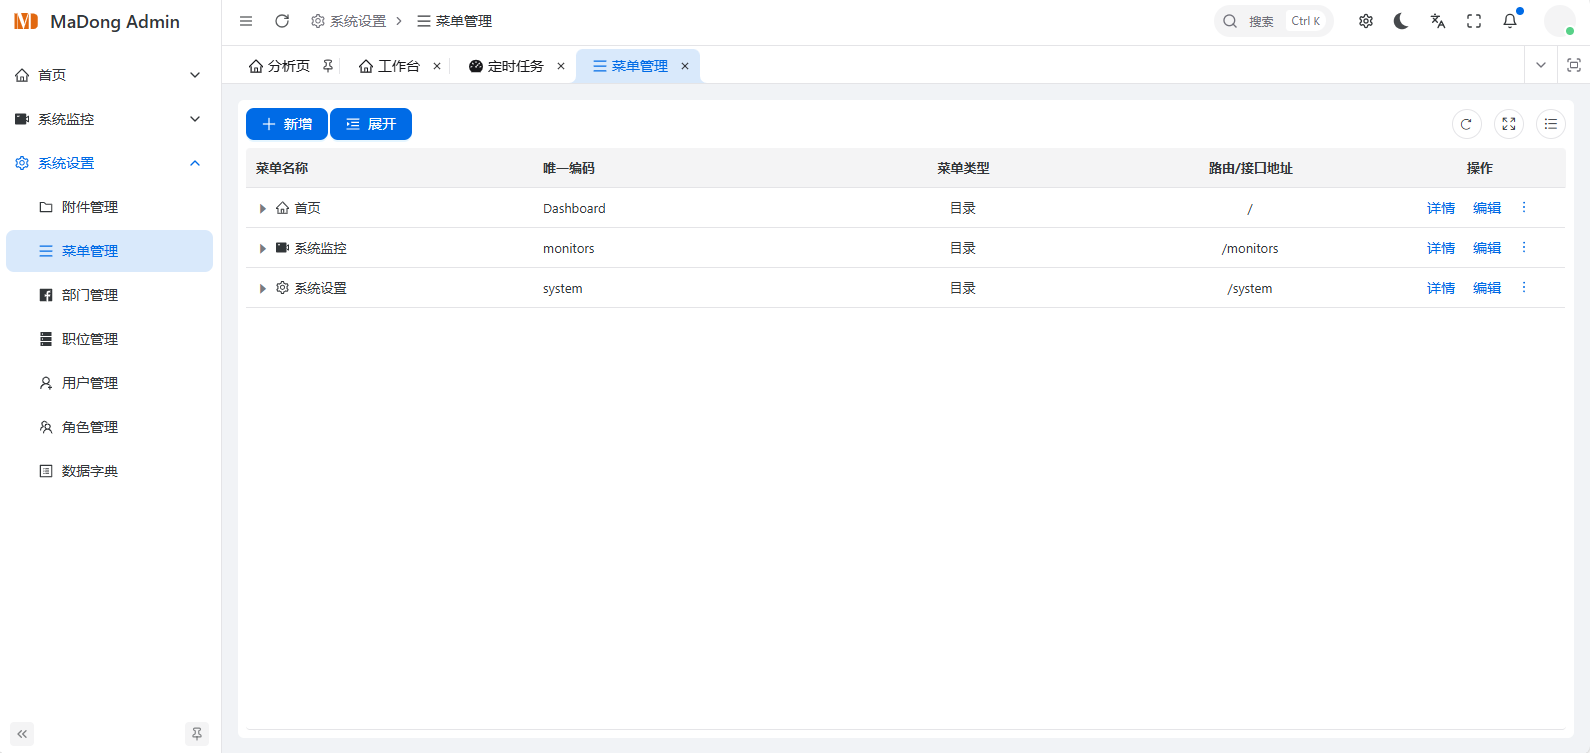The image size is (1590, 753).
Task: Open 详情 for system row
Action: [x=1441, y=288]
